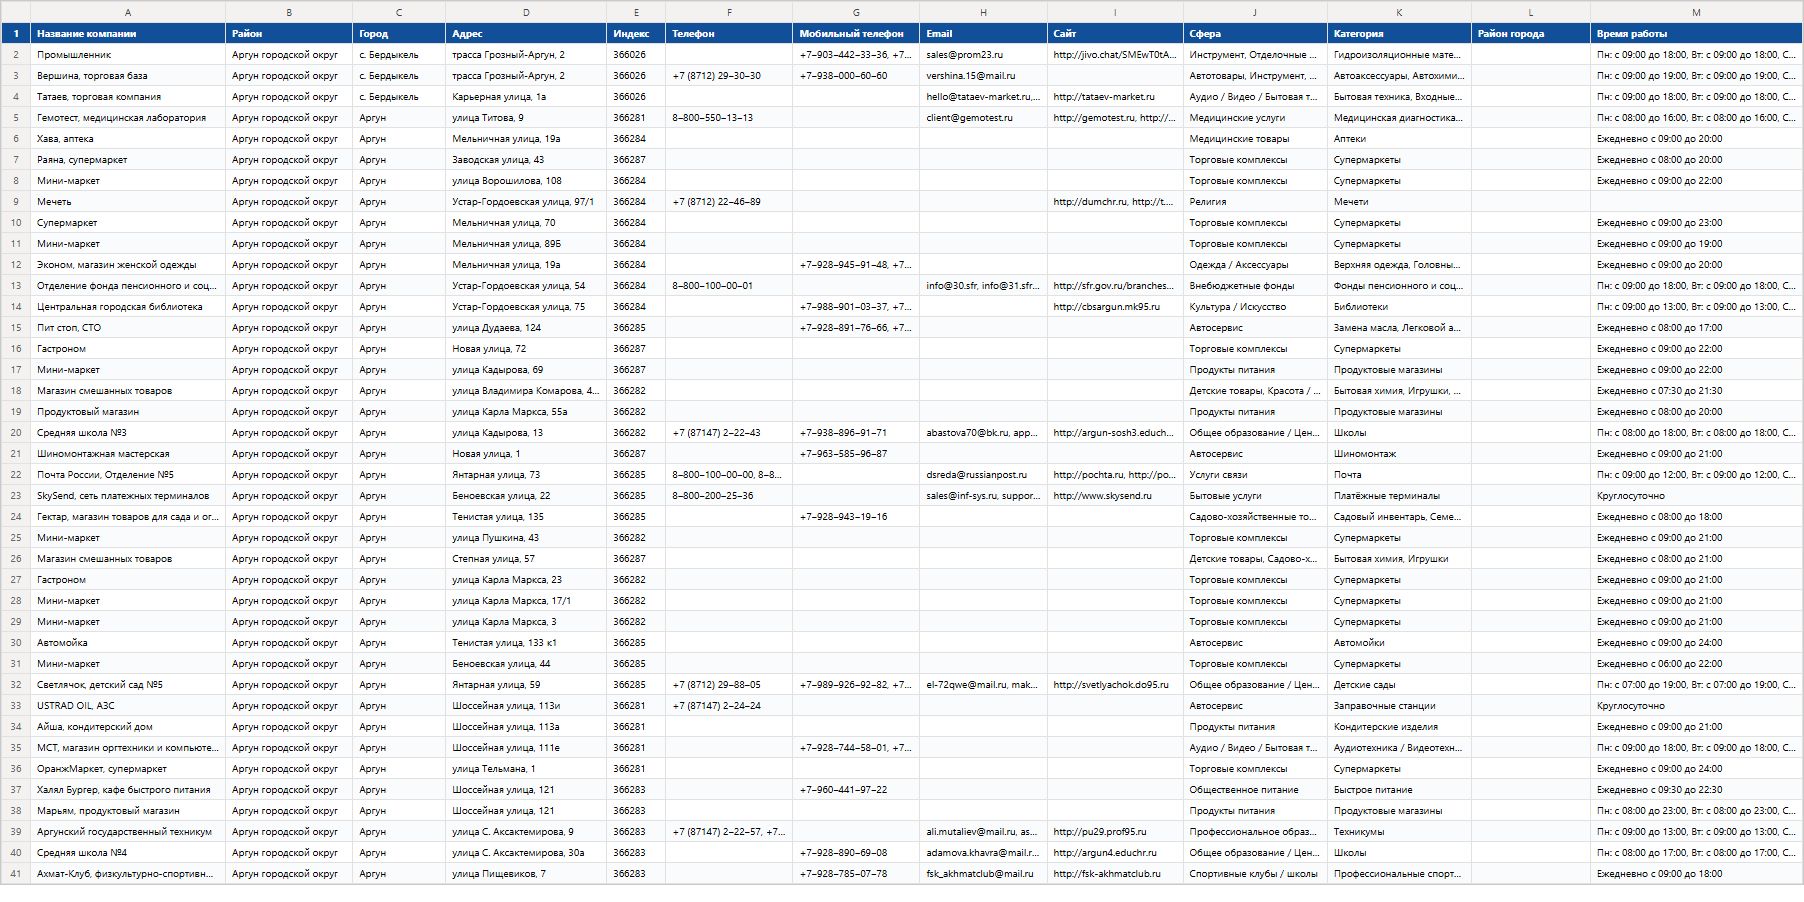Screen dimensions: 1804x902
Task: Click phone '+7 (8712) 22–46–89'
Action: tap(729, 201)
